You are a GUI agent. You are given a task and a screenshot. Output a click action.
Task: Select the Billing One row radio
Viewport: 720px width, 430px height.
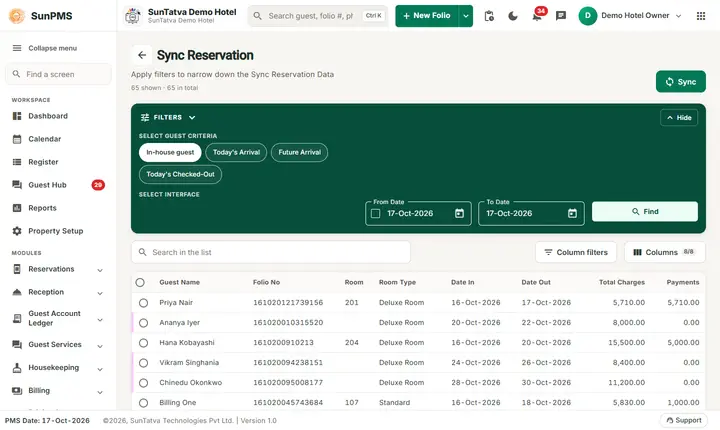pyautogui.click(x=143, y=403)
